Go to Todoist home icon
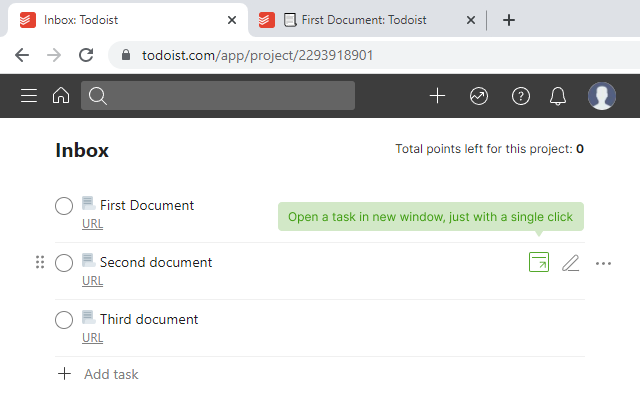The image size is (640, 400). click(x=61, y=96)
